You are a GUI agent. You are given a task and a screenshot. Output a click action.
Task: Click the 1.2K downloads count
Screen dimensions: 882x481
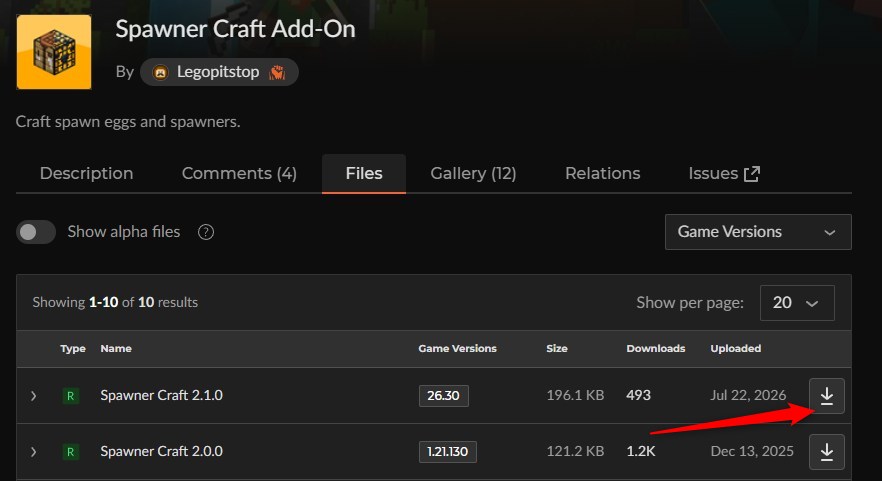coord(641,452)
